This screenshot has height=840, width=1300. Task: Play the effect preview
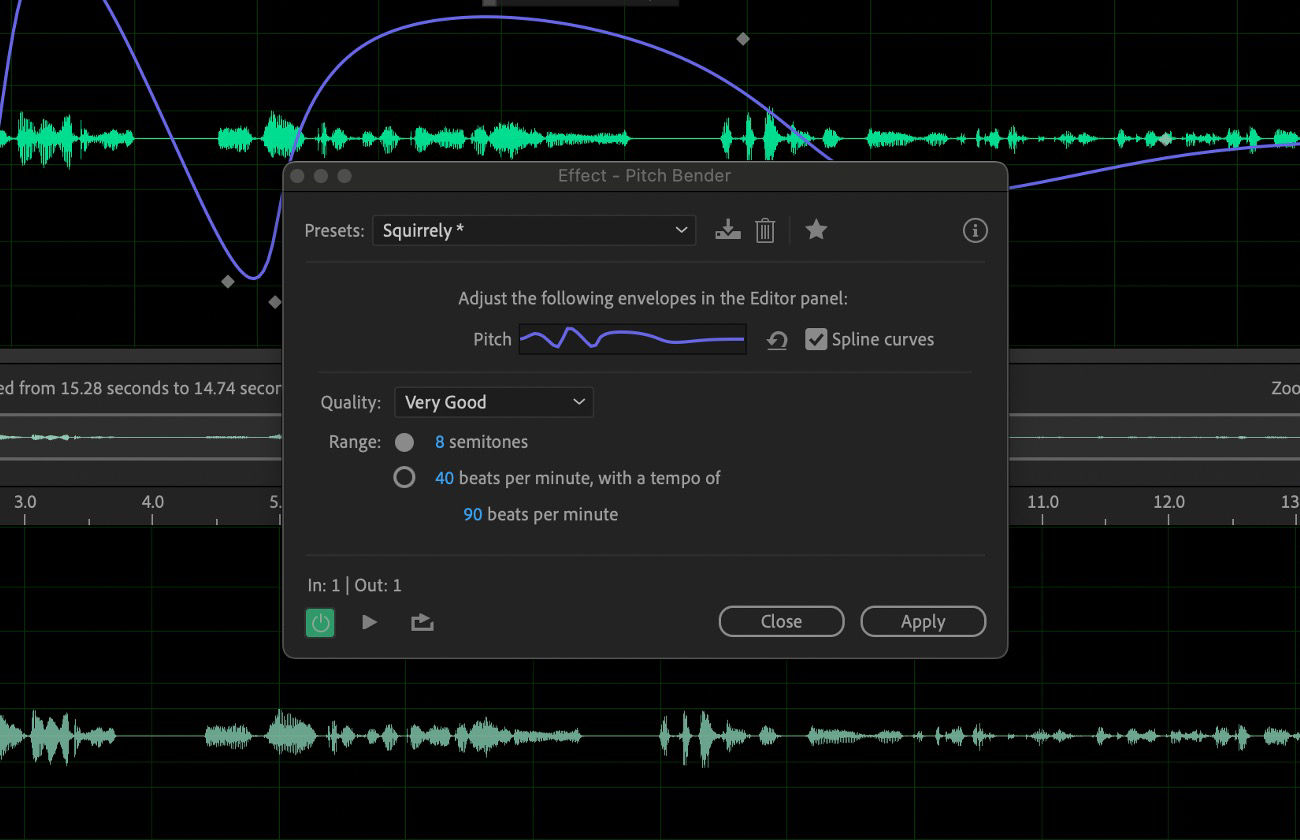pyautogui.click(x=369, y=621)
